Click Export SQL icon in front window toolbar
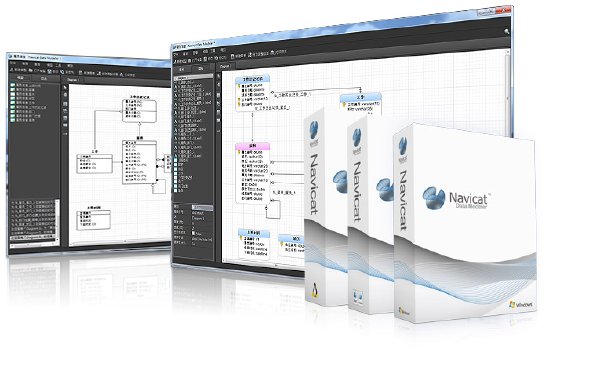 point(272,52)
